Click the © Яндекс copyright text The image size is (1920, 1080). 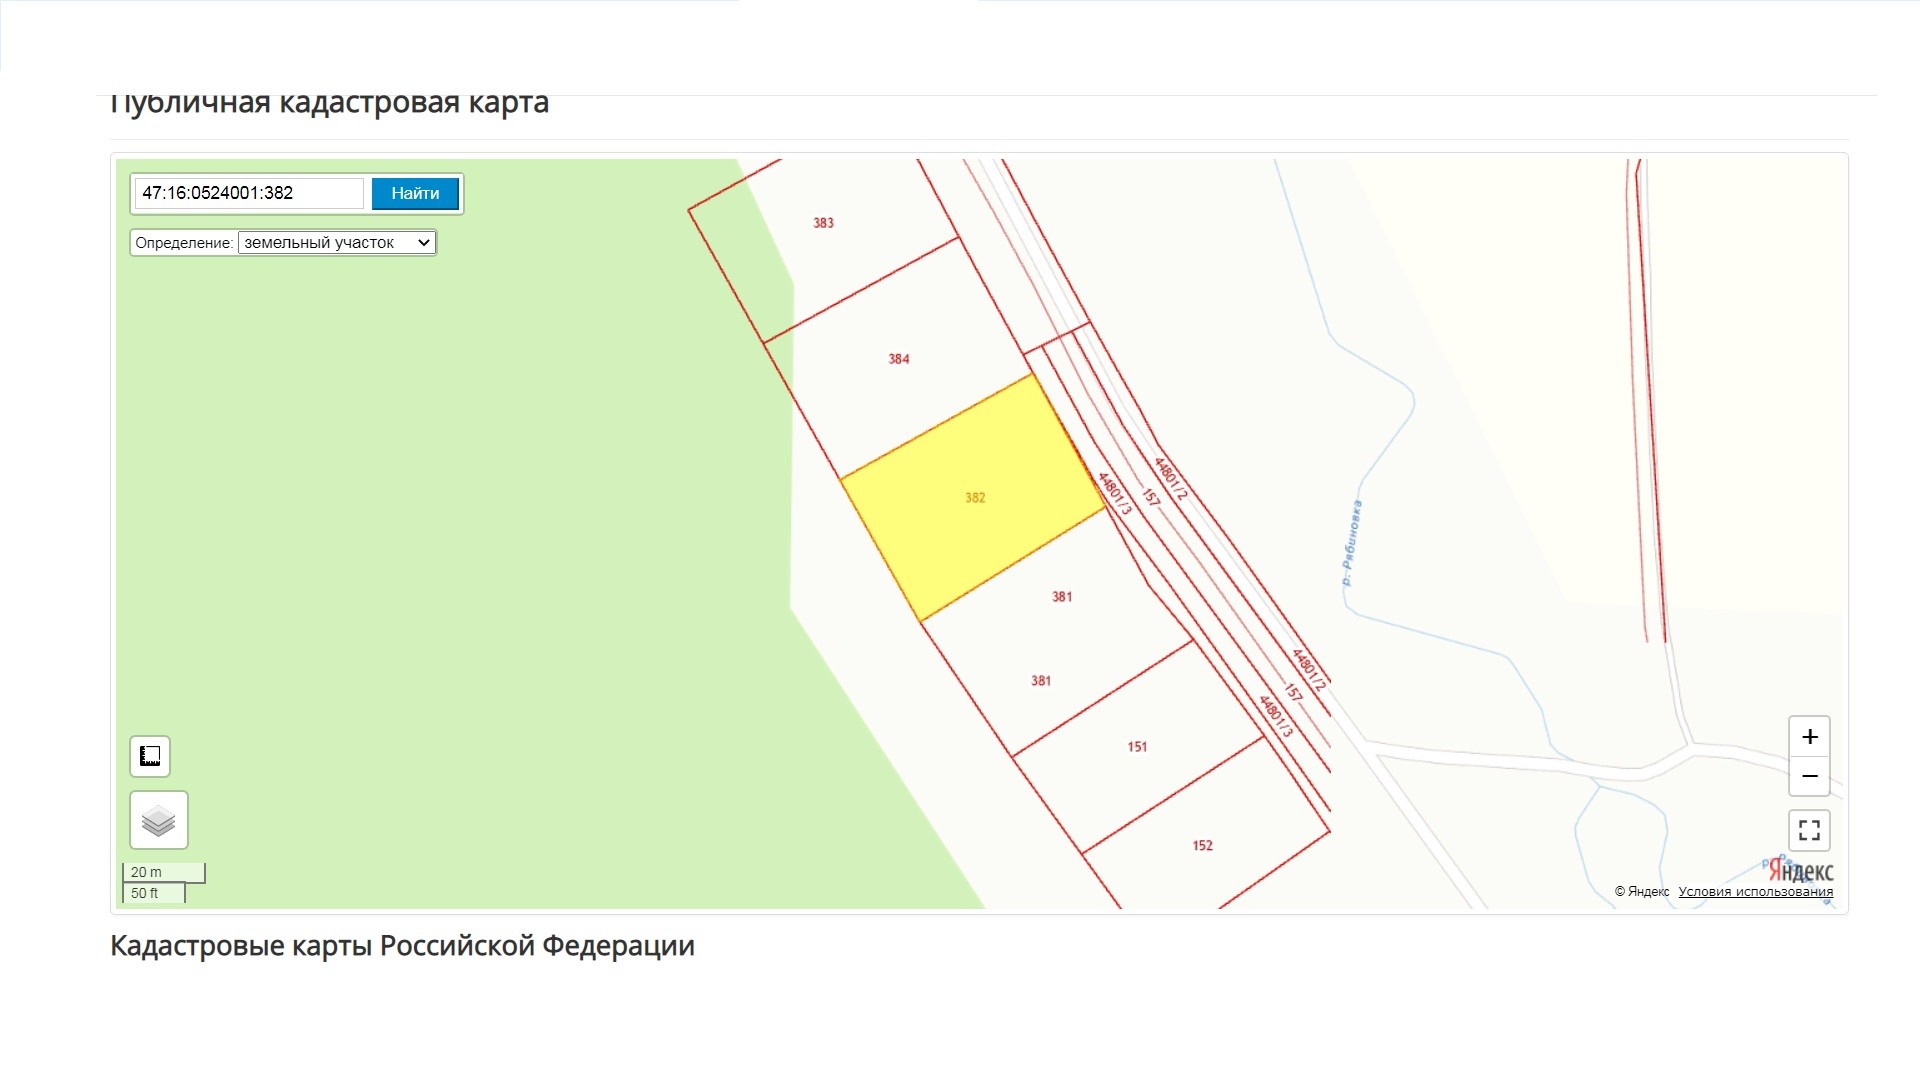1641,892
